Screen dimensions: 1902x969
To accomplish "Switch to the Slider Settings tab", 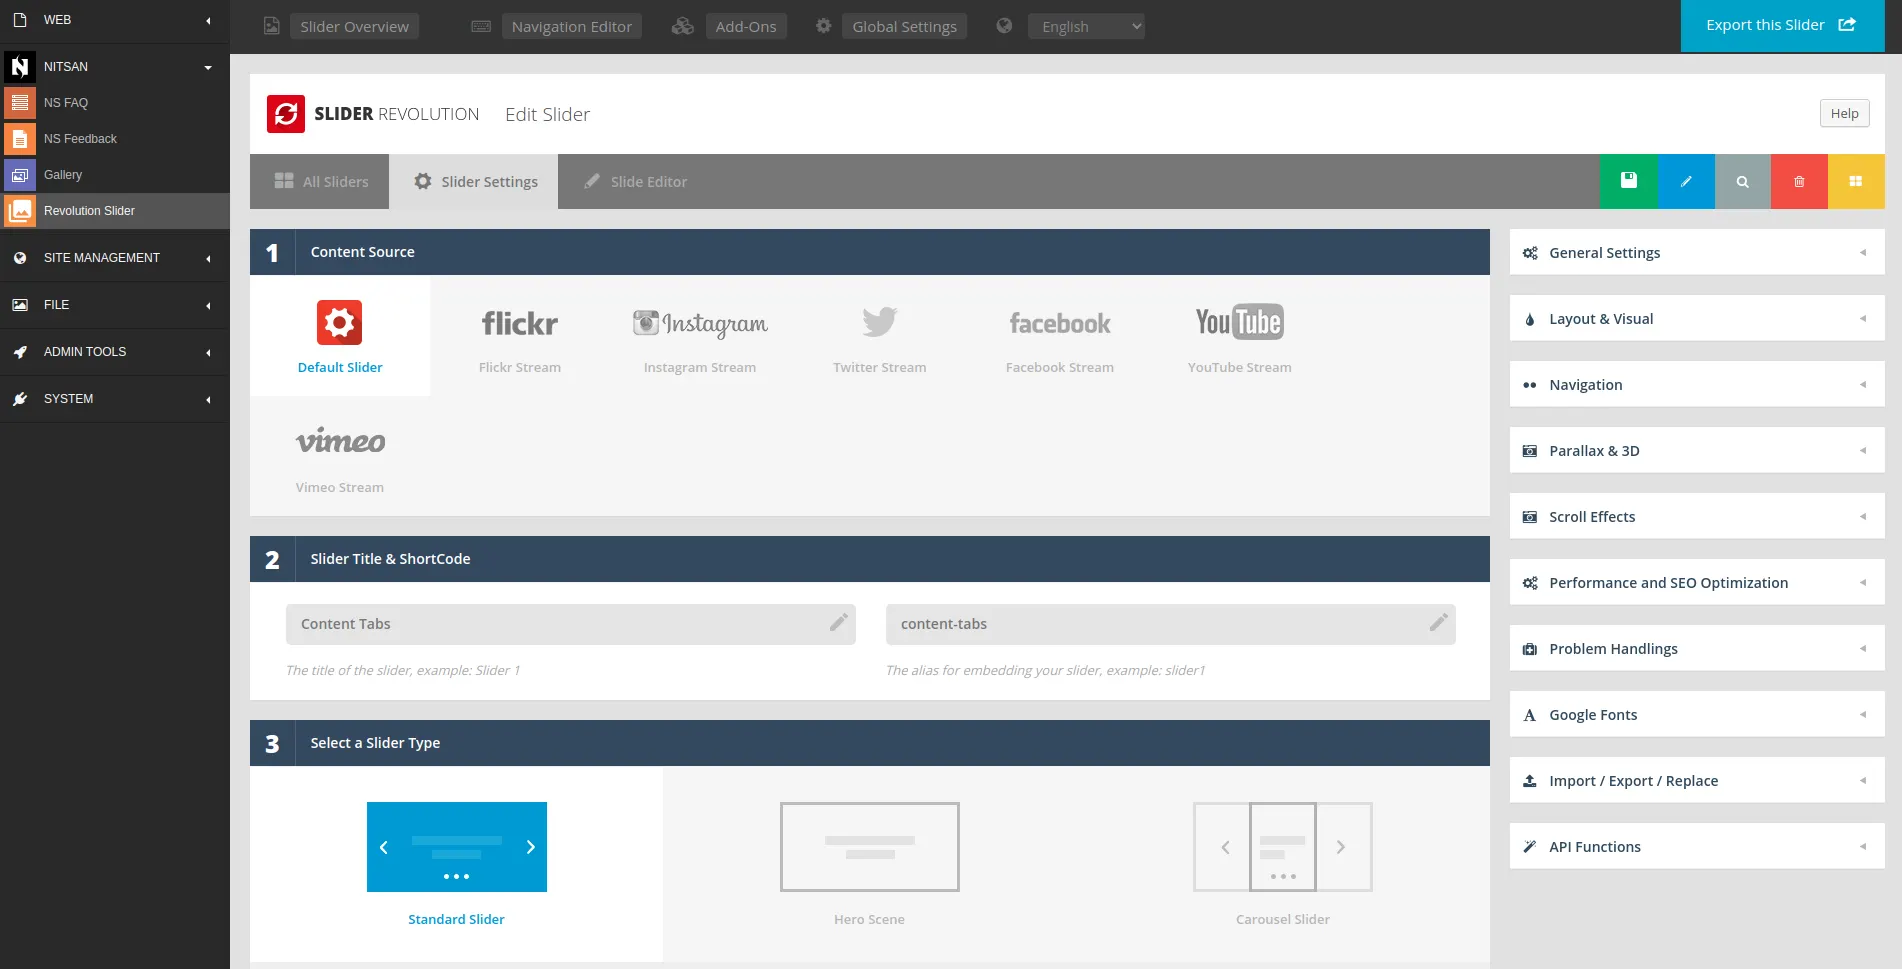I will [474, 181].
